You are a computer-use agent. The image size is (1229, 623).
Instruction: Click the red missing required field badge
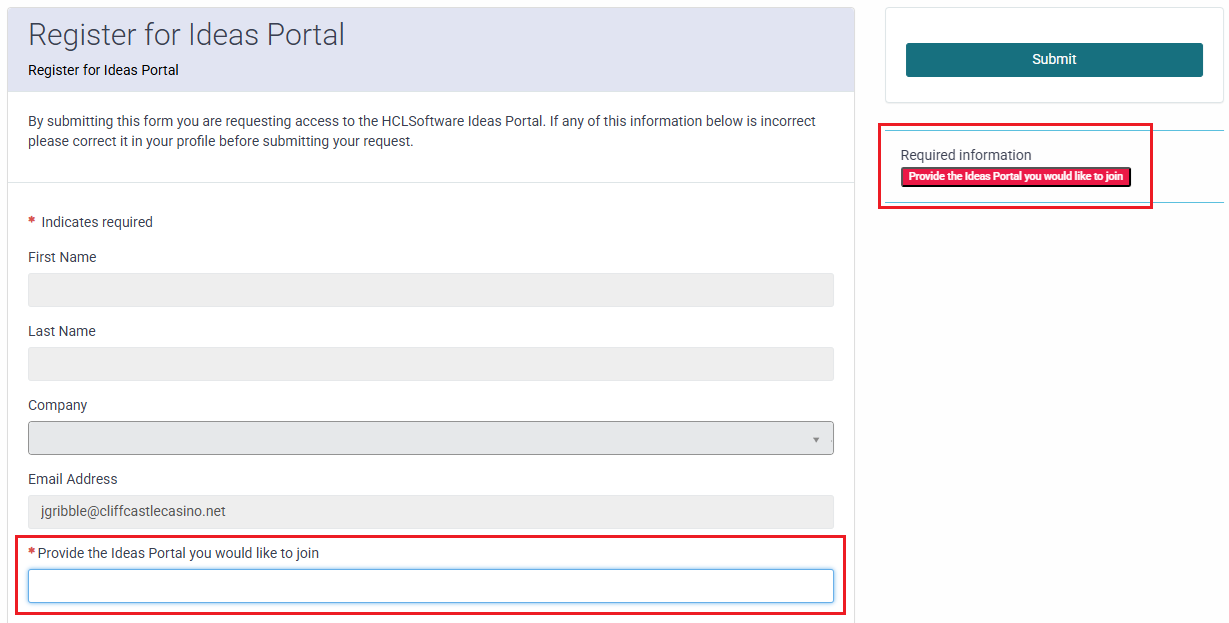point(1015,177)
